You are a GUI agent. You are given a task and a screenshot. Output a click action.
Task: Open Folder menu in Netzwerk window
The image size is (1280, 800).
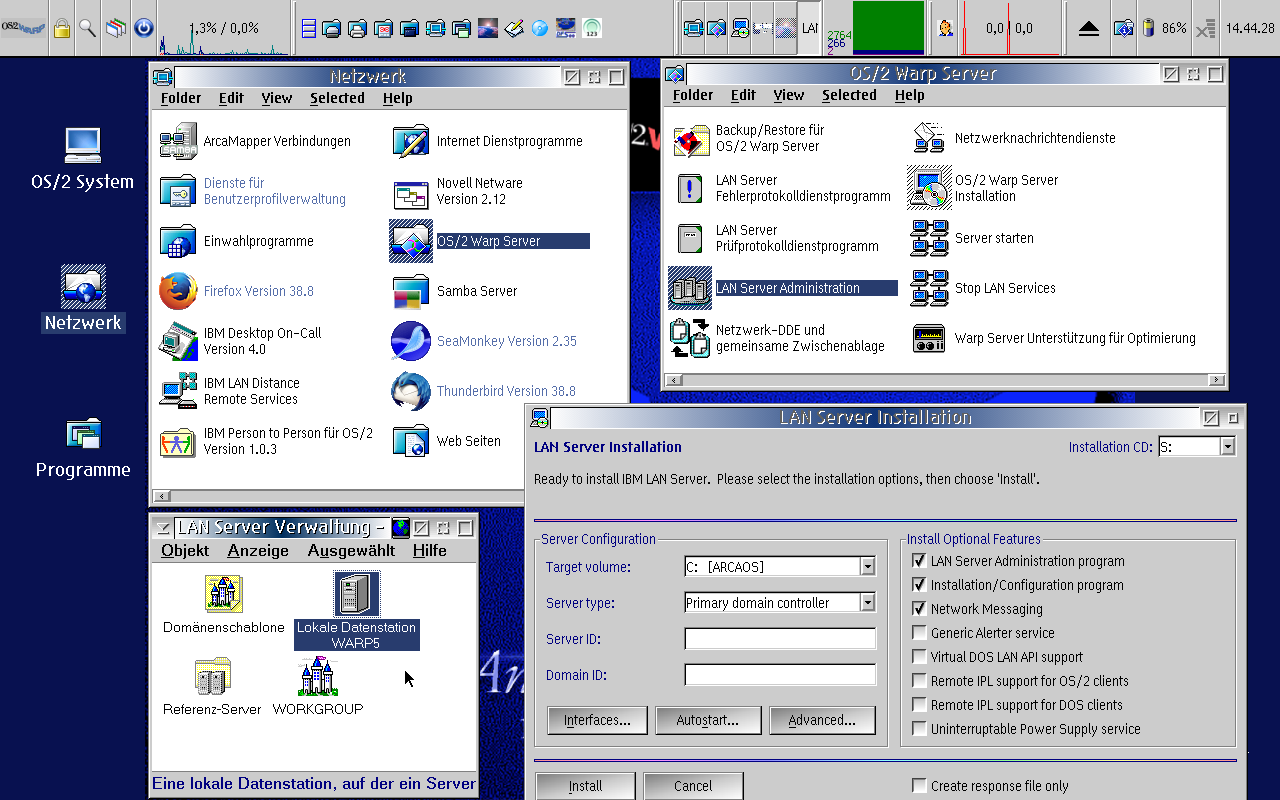[x=181, y=98]
